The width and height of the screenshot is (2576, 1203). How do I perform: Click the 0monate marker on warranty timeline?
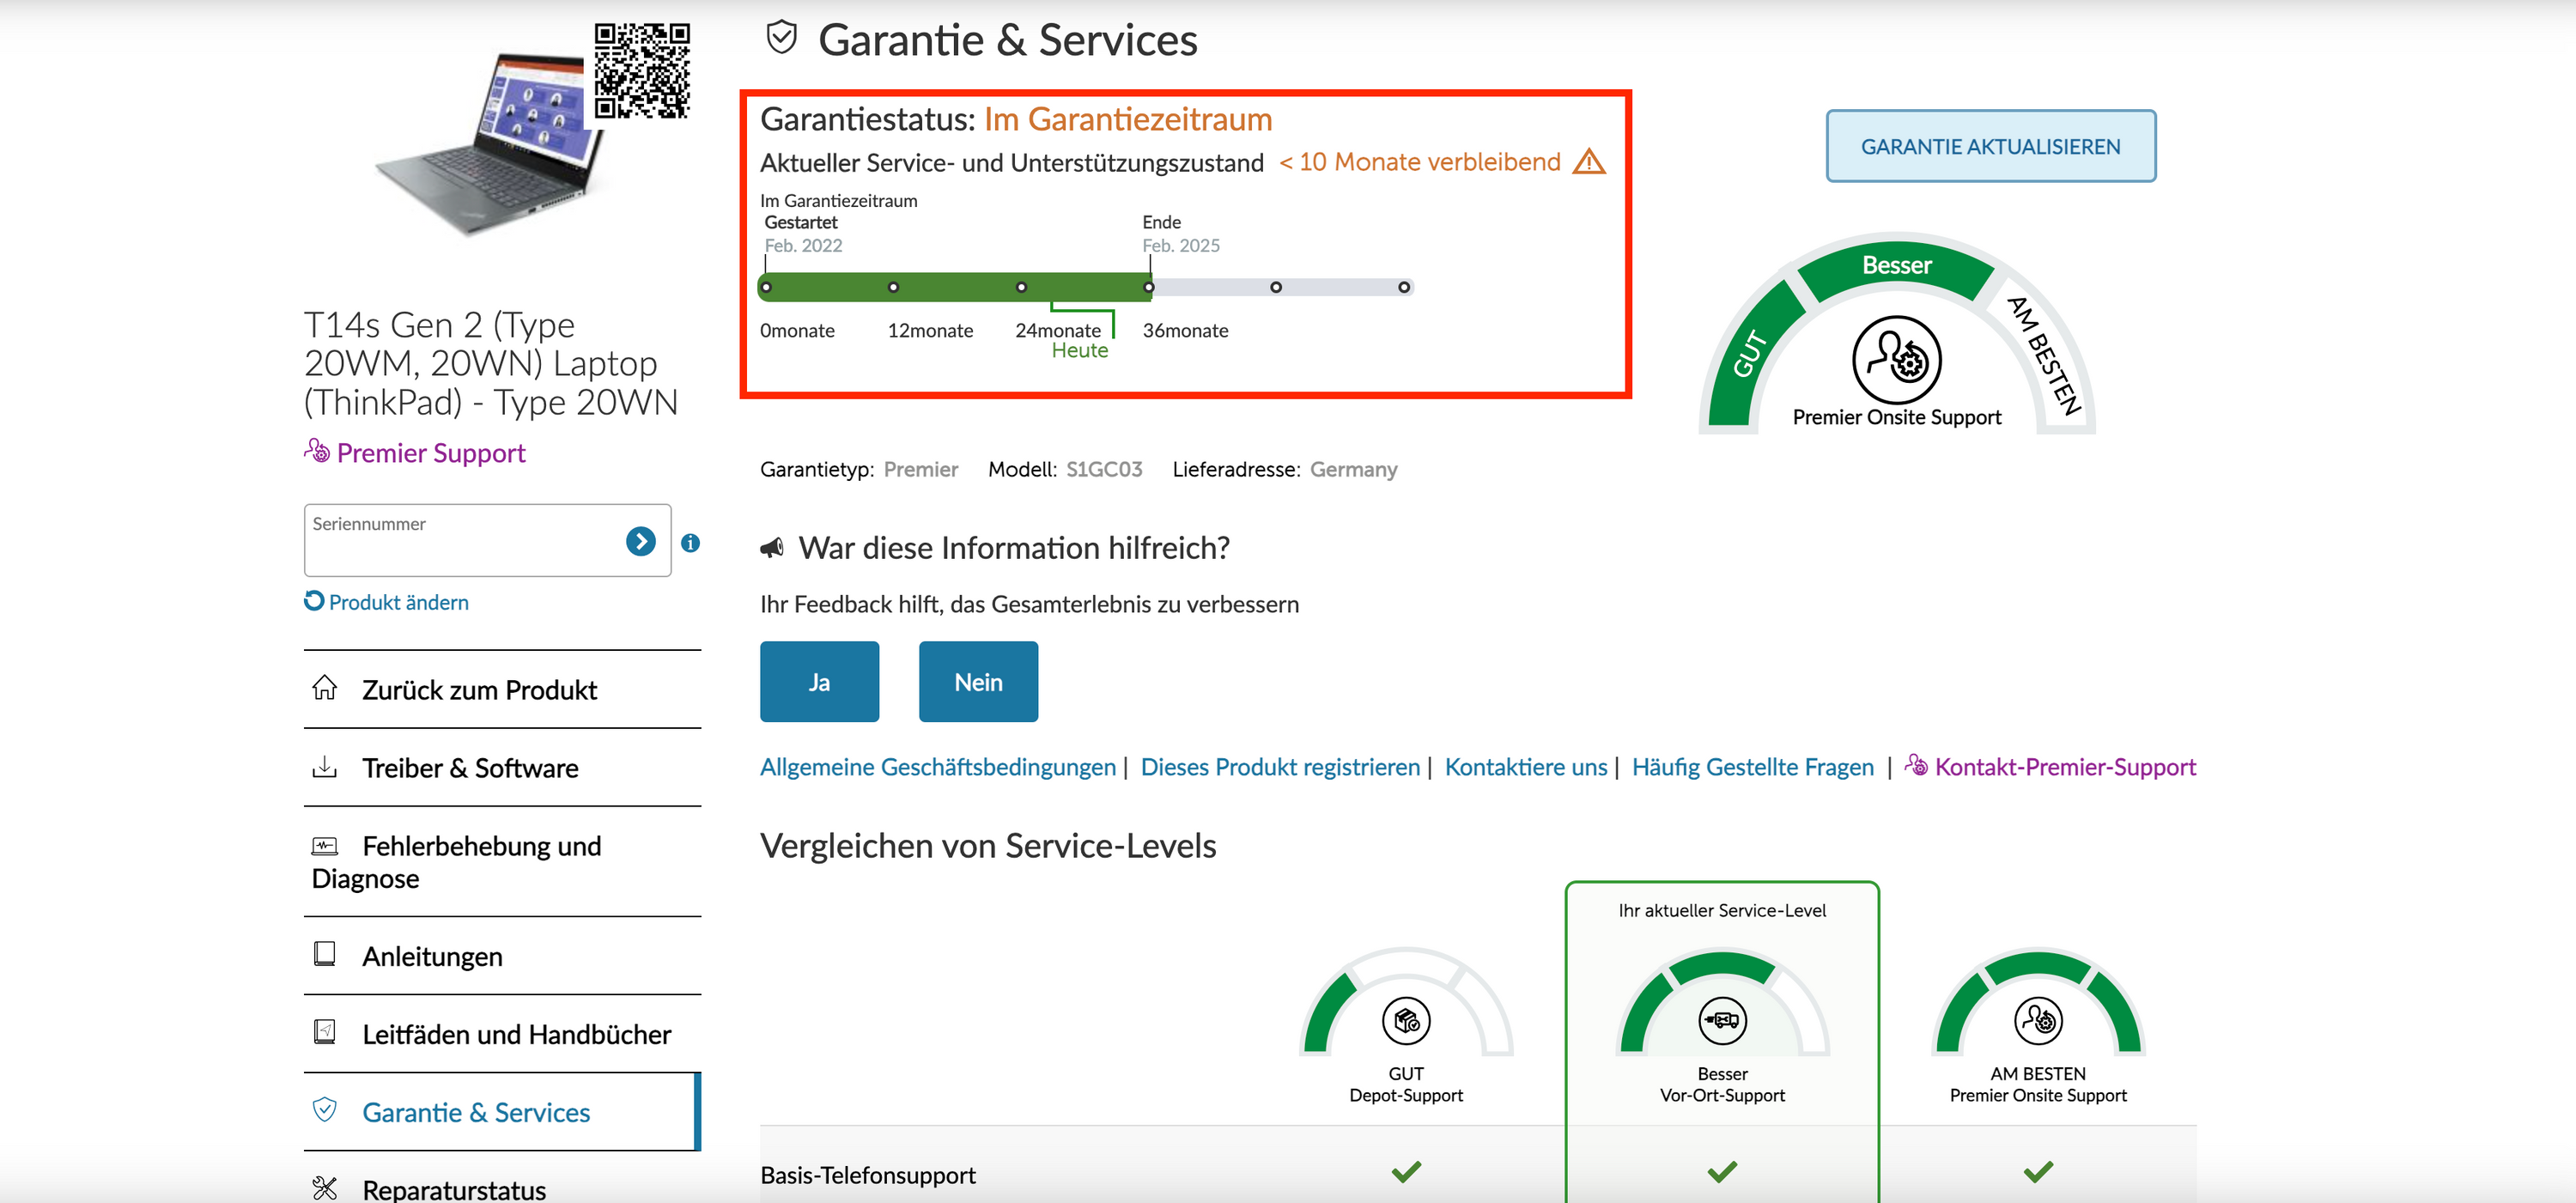pyautogui.click(x=766, y=288)
